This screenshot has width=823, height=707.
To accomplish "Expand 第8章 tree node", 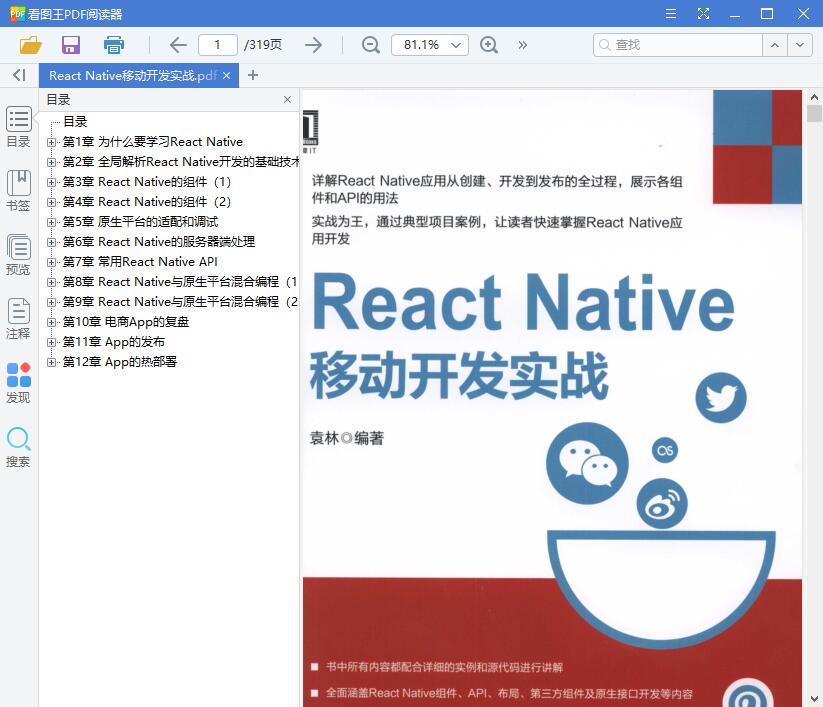I will pyautogui.click(x=51, y=282).
